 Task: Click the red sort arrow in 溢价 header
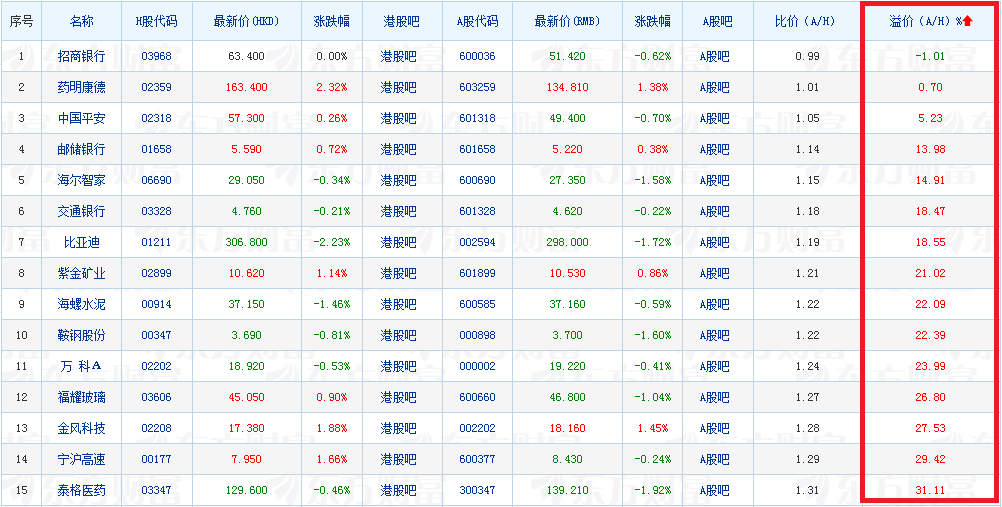click(x=967, y=21)
